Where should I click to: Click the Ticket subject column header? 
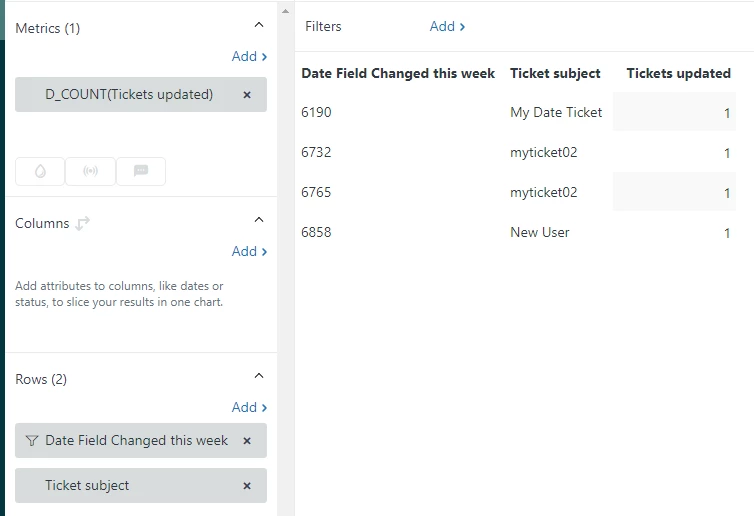pyautogui.click(x=555, y=73)
